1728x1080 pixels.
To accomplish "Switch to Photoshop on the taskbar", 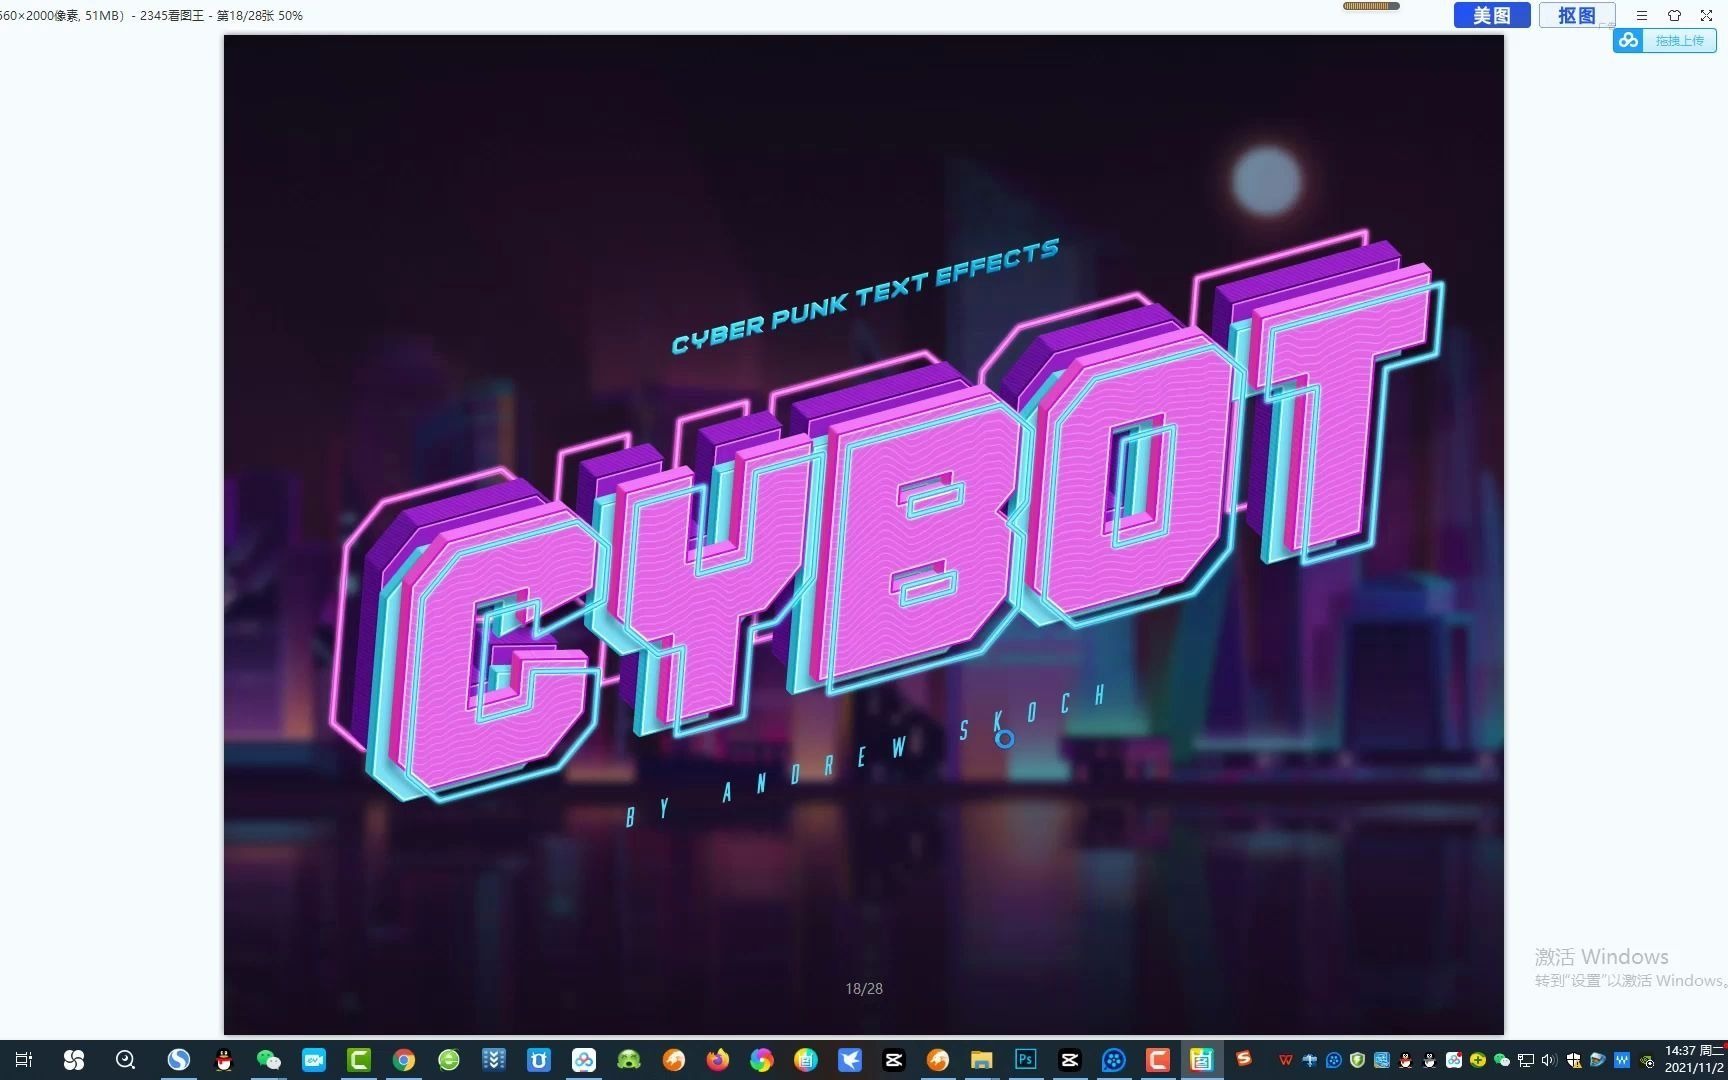I will point(1025,1060).
